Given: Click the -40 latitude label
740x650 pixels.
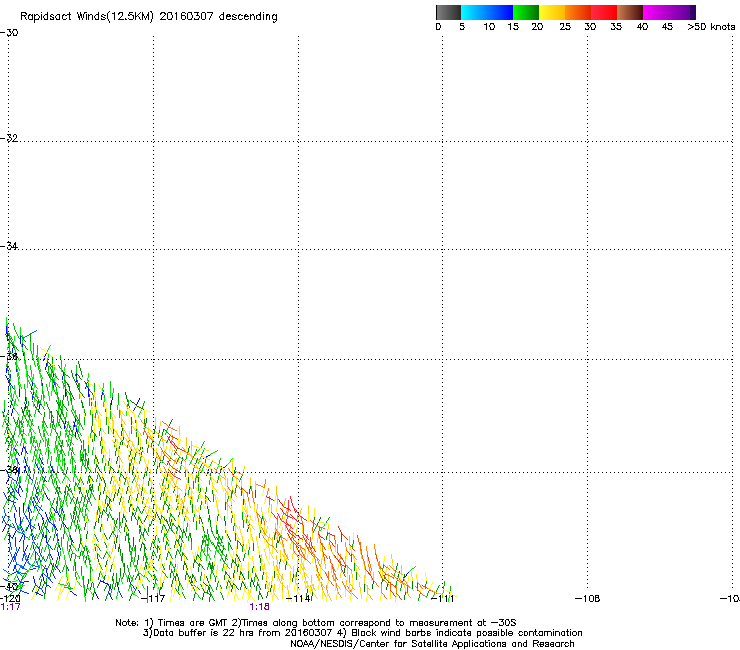Looking at the screenshot, I should 9,587.
